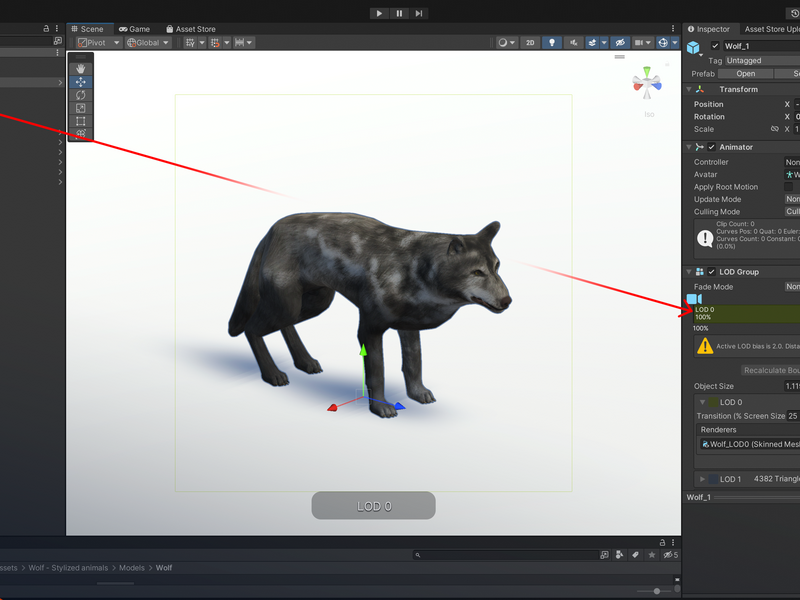Enable Apply Root Motion checkbox
This screenshot has height=600, width=800.
click(x=789, y=187)
